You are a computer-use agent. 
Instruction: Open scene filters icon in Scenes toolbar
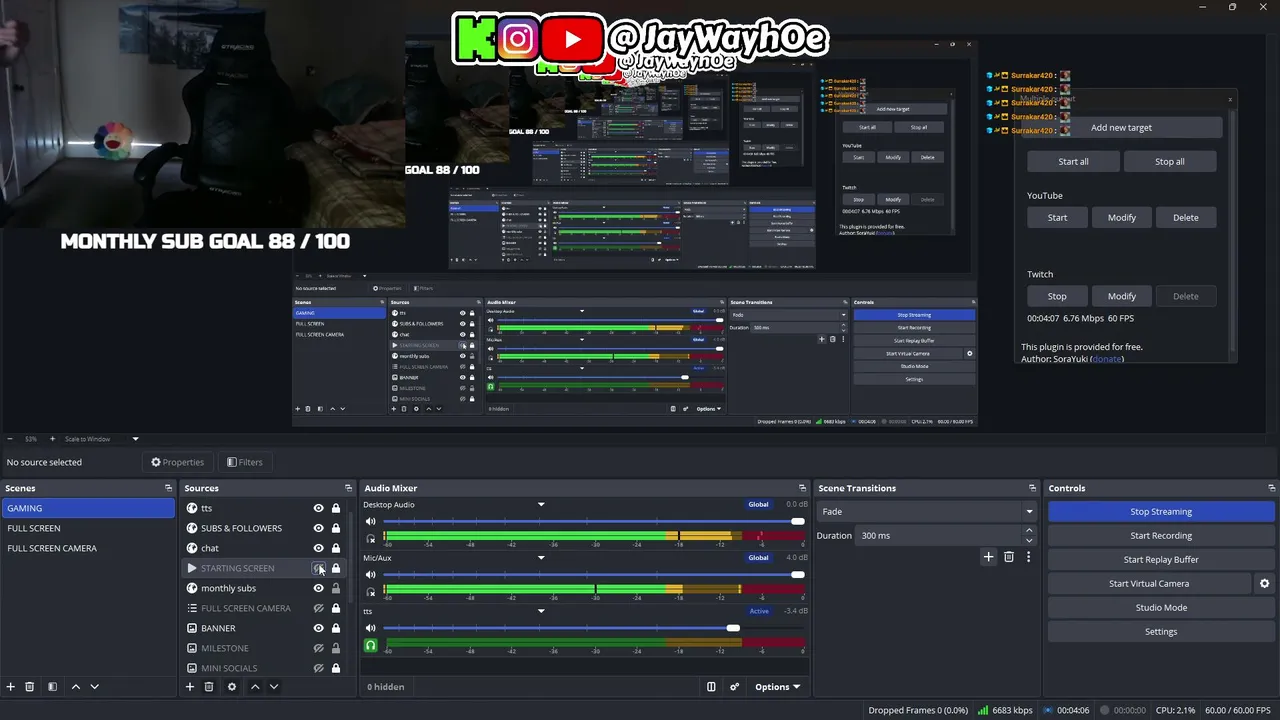click(x=52, y=687)
